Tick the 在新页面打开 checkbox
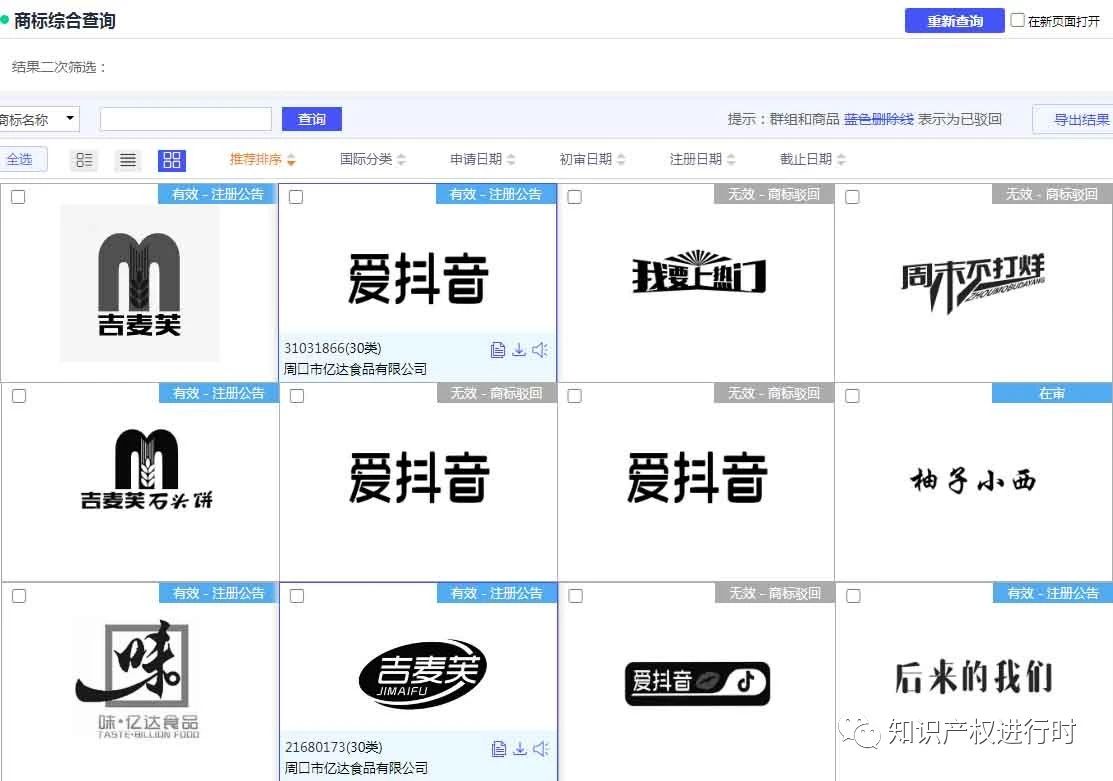 [1017, 20]
